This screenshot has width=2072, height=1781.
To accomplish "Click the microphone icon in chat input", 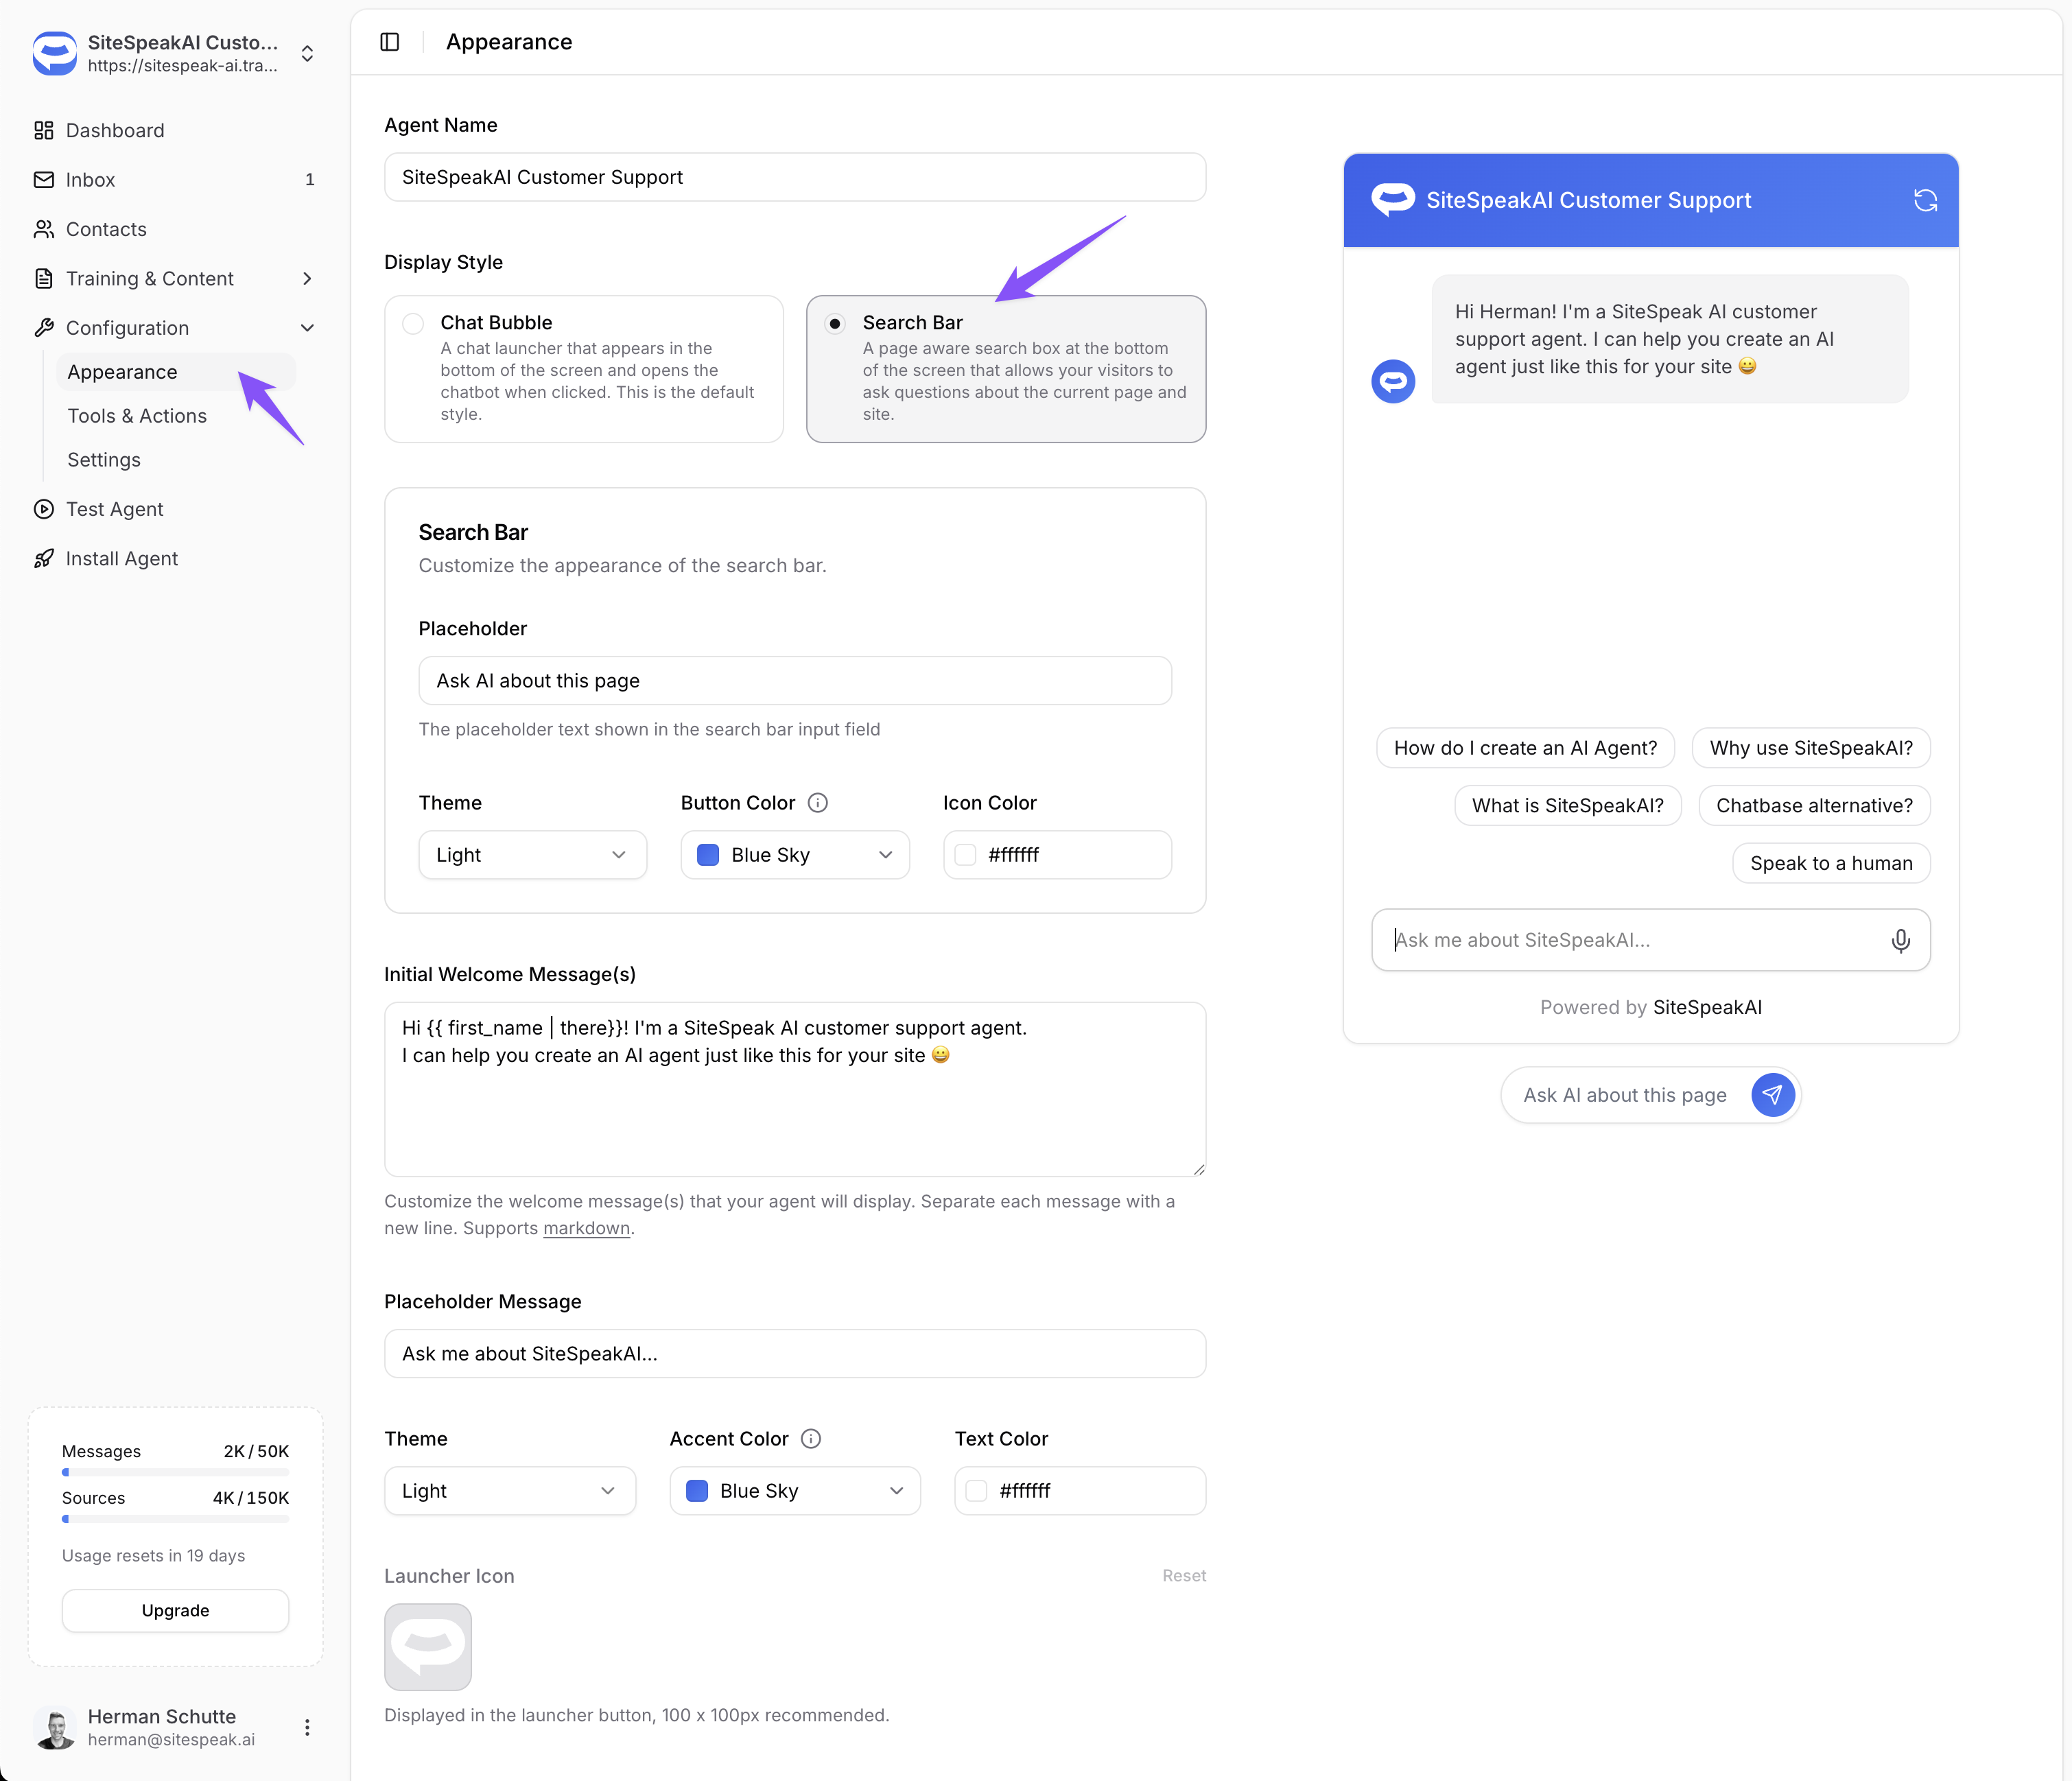I will [1900, 940].
